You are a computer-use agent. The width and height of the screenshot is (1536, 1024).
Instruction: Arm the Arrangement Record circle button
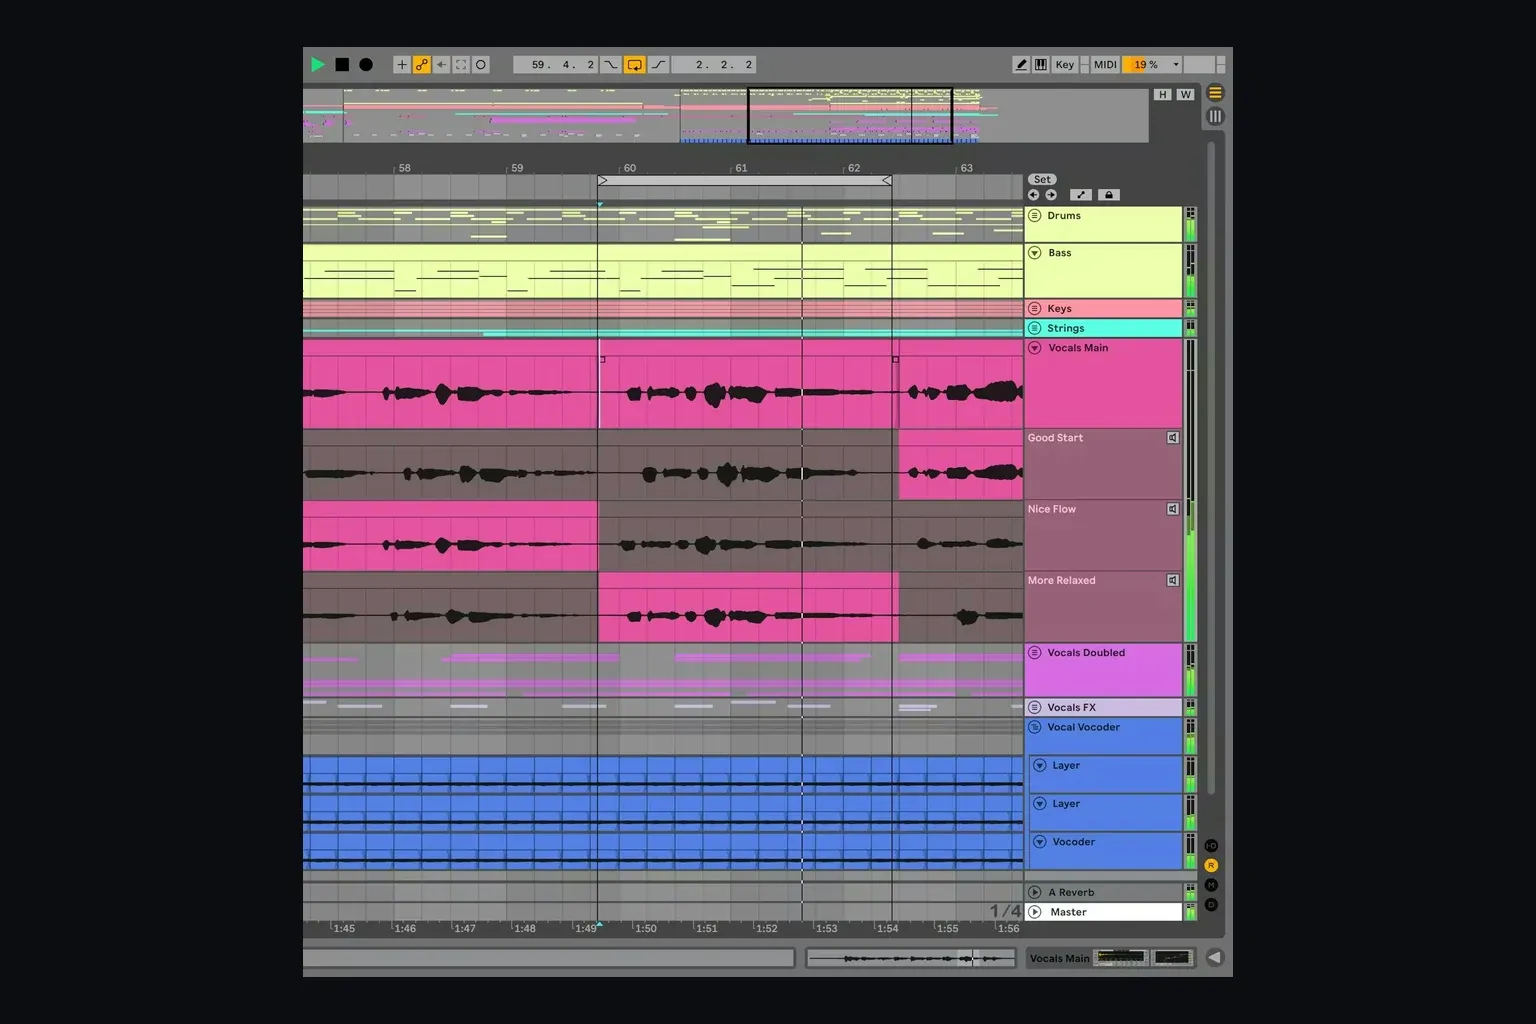tap(366, 65)
